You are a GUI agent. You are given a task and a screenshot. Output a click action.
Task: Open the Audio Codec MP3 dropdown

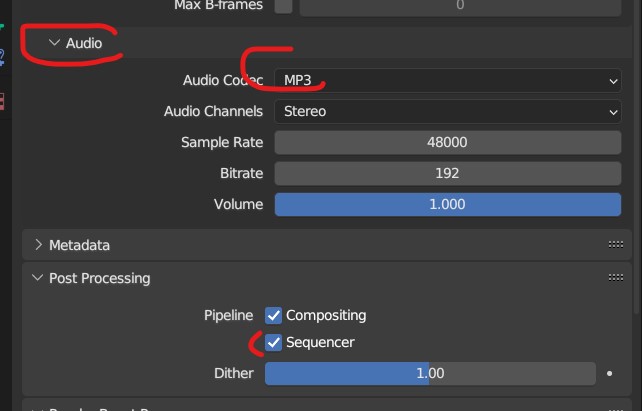(x=448, y=80)
